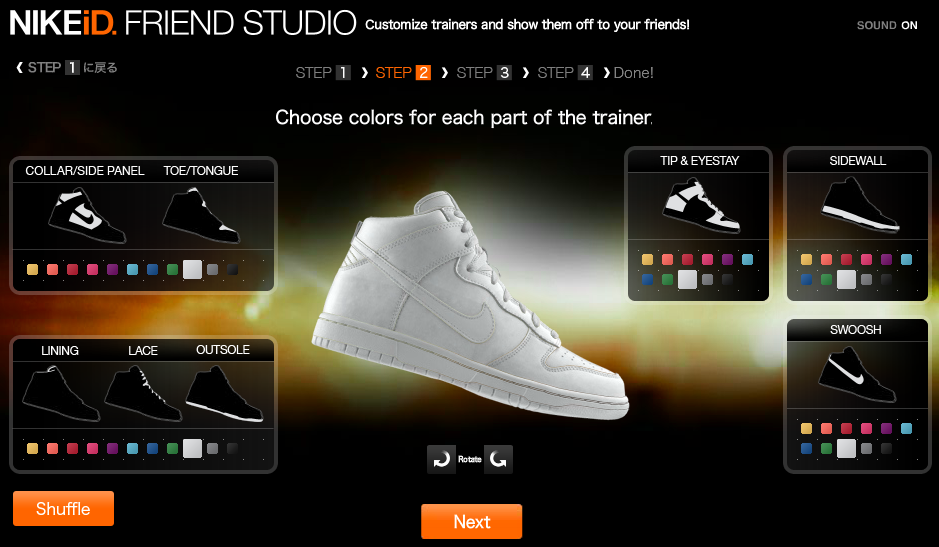
Task: Choose green swatch in Swoosh palette
Action: pyautogui.click(x=826, y=448)
